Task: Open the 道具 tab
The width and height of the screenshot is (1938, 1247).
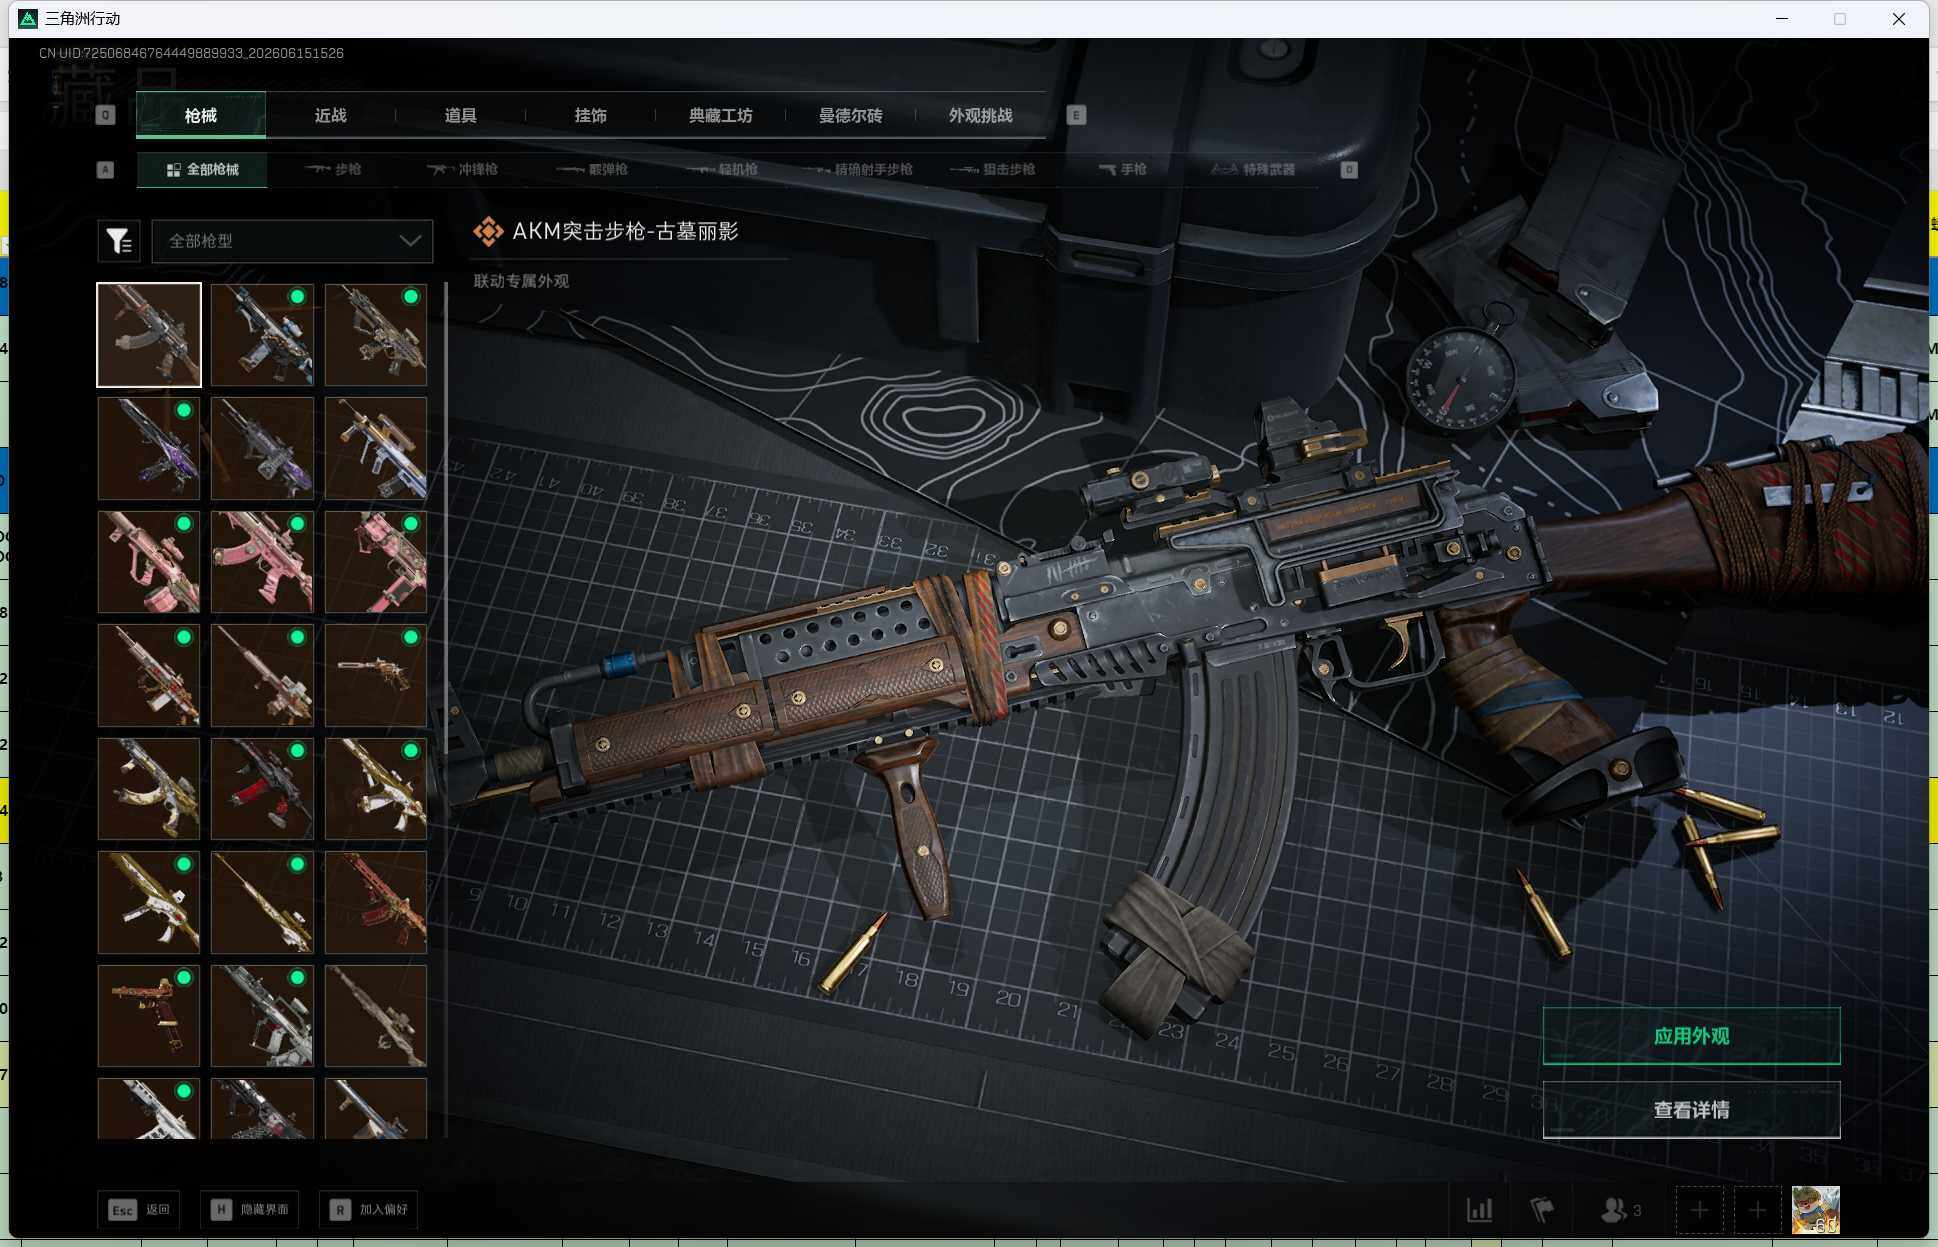Action: tap(460, 115)
